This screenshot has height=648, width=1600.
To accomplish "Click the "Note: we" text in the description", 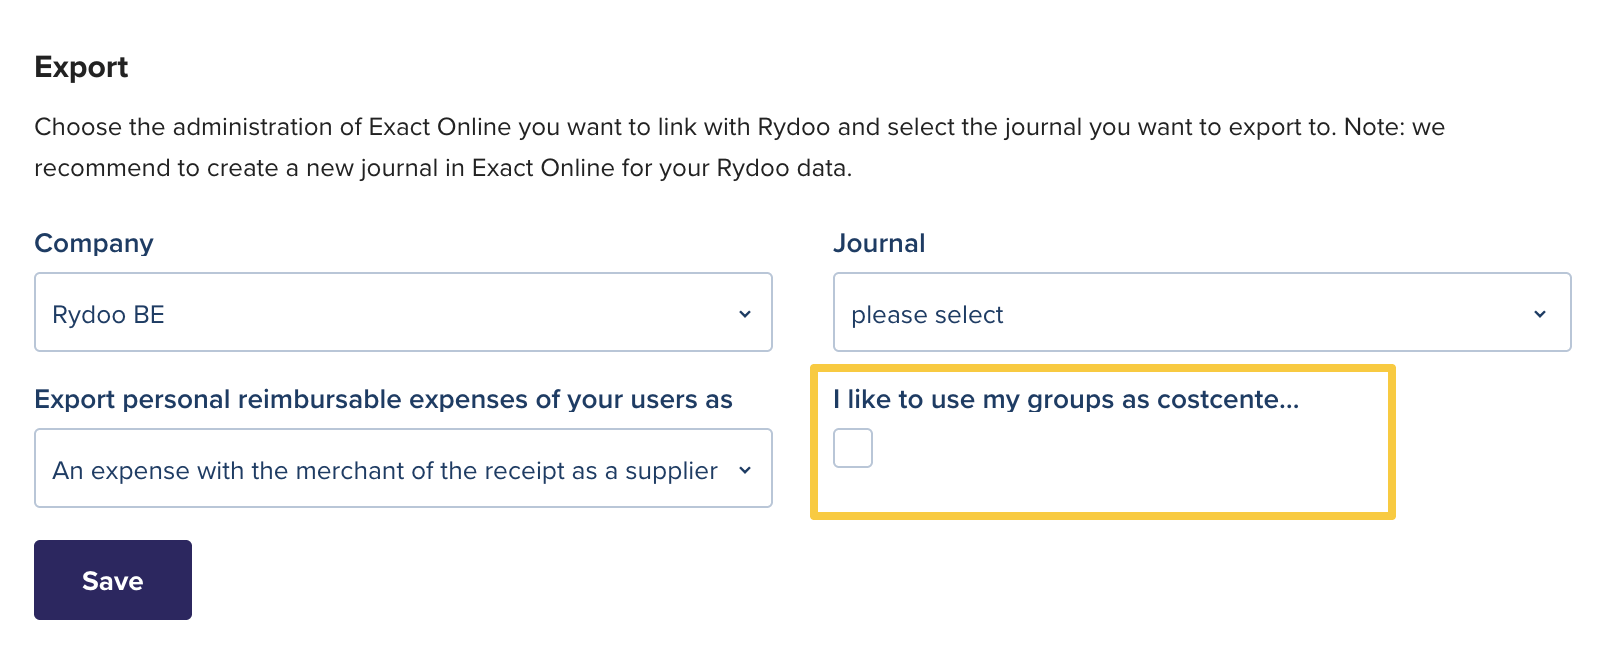I will tap(1394, 127).
